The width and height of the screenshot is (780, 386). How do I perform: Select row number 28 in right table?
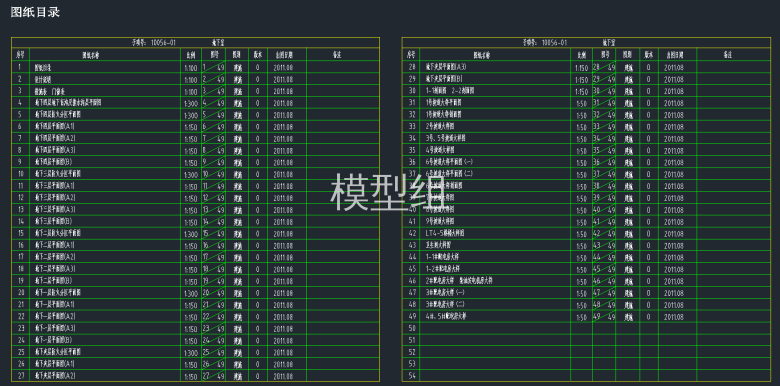coord(411,67)
